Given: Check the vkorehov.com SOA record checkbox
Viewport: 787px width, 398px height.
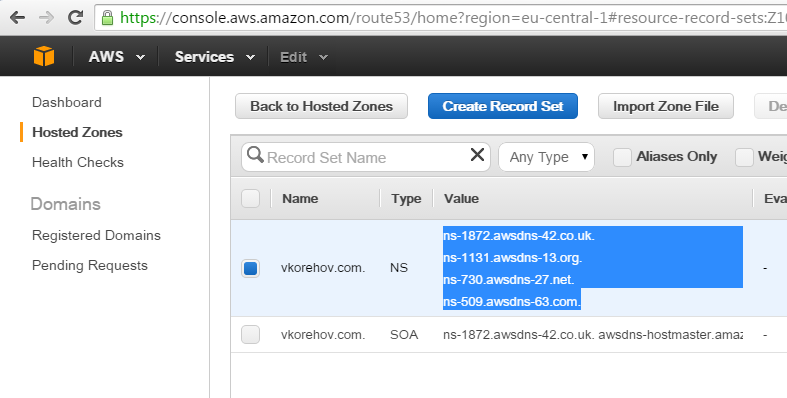Looking at the screenshot, I should 250,335.
